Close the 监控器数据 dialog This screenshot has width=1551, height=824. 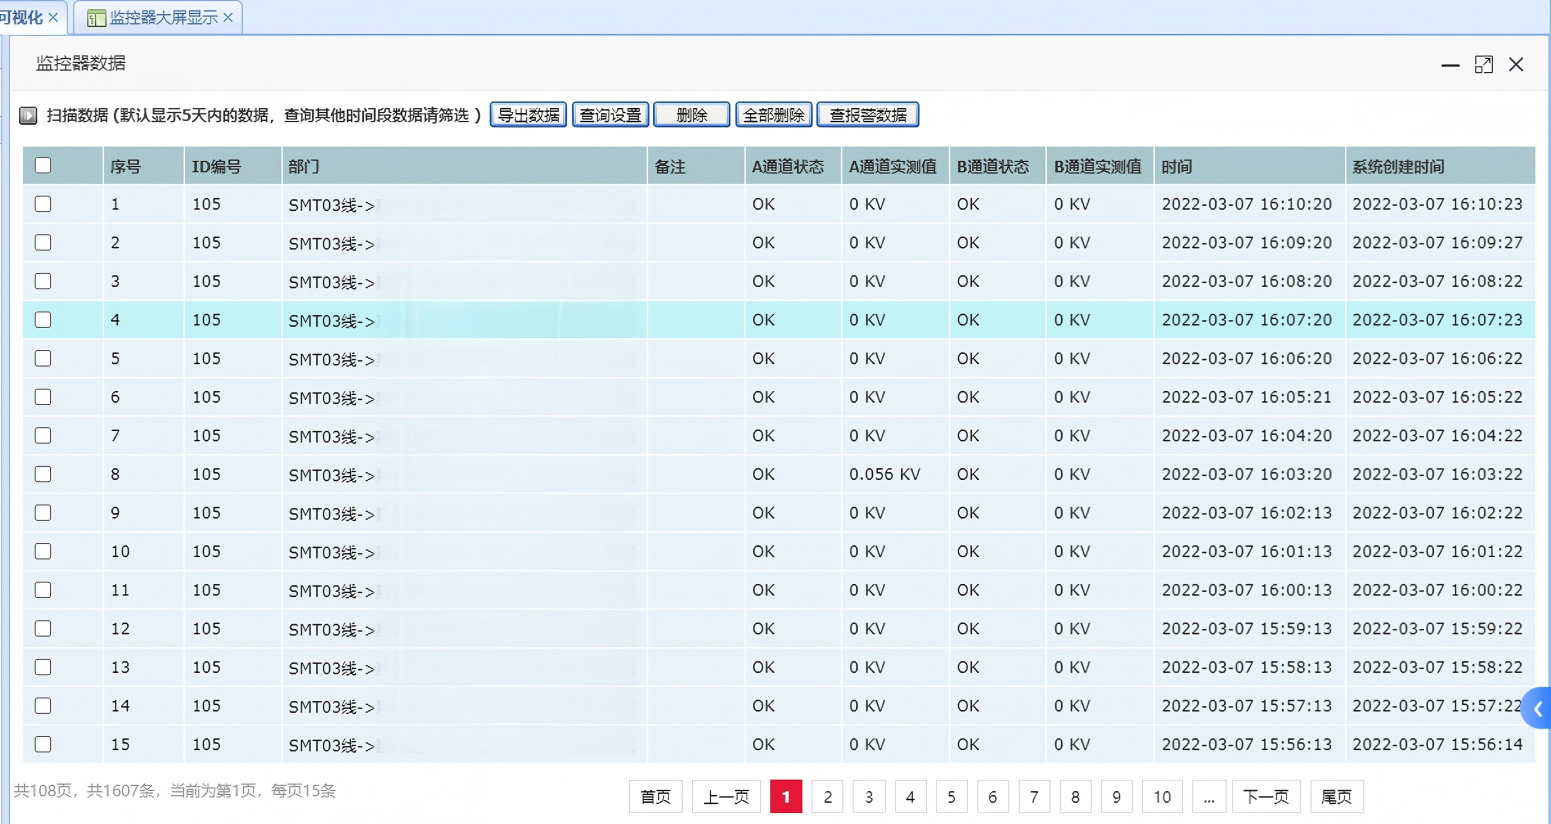1516,65
